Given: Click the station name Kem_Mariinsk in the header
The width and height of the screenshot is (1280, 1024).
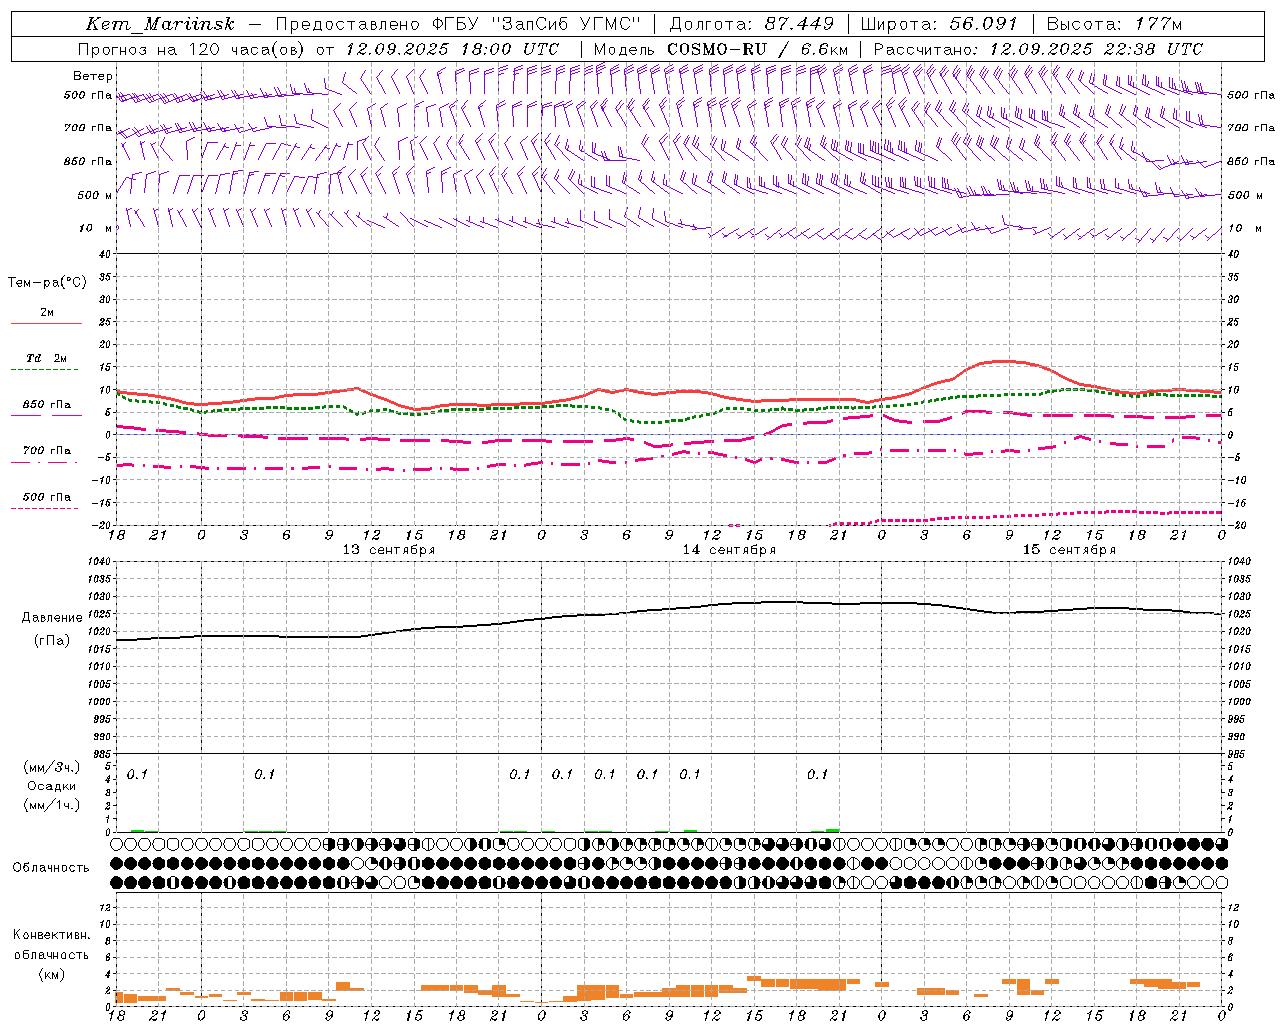Looking at the screenshot, I should click(160, 24).
